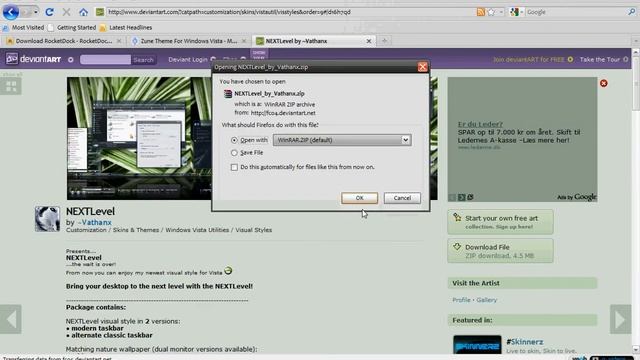The height and width of the screenshot is (360, 640).
Task: Open the Skins & Themes category link
Action: (x=136, y=230)
